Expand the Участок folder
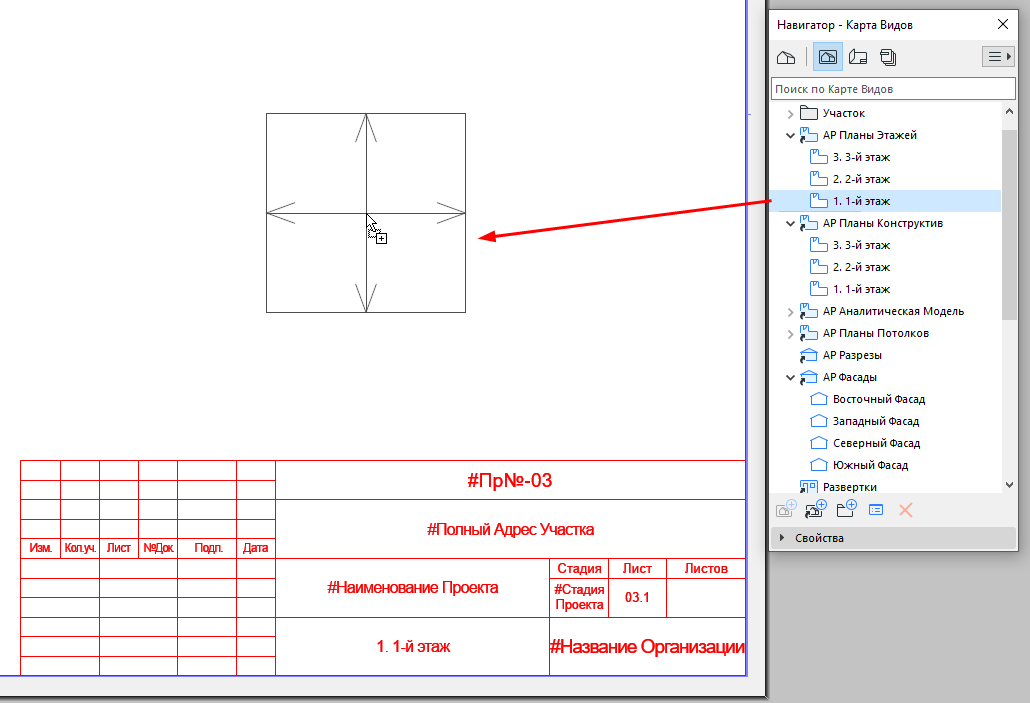Screen dimensions: 1030x703 click(x=790, y=114)
